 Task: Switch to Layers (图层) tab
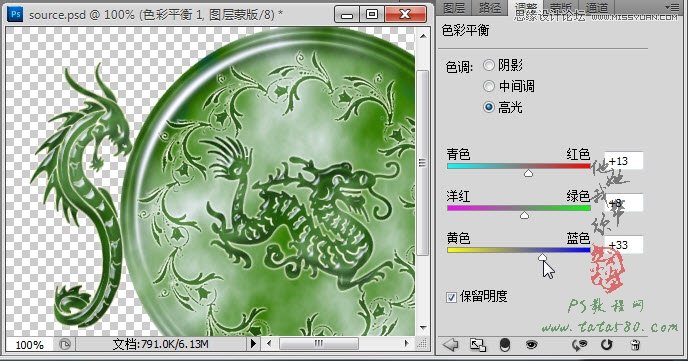pyautogui.click(x=454, y=7)
